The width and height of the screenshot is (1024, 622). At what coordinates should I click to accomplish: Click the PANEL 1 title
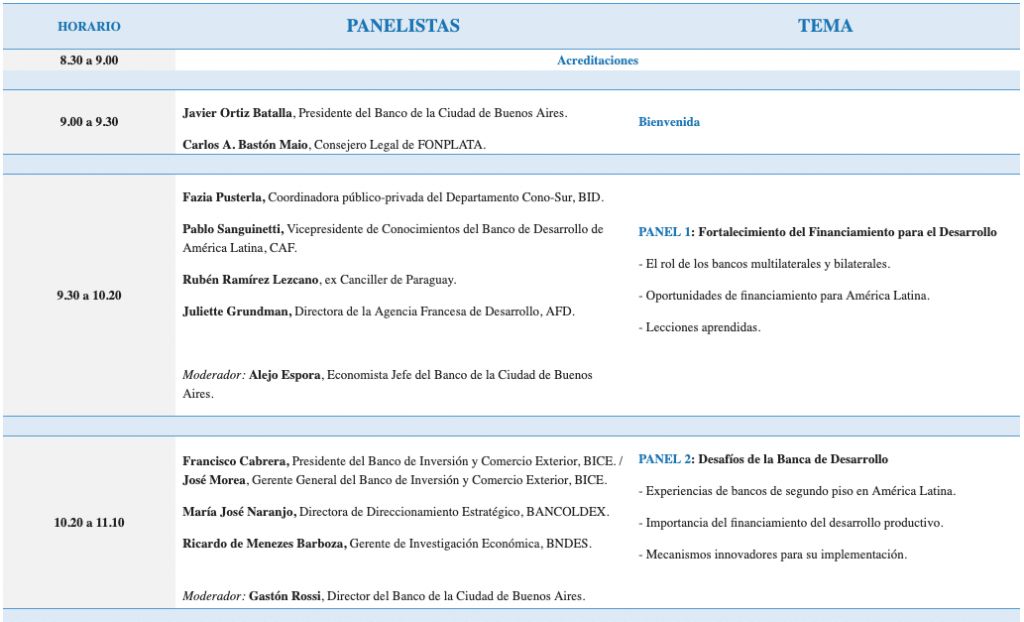(818, 232)
